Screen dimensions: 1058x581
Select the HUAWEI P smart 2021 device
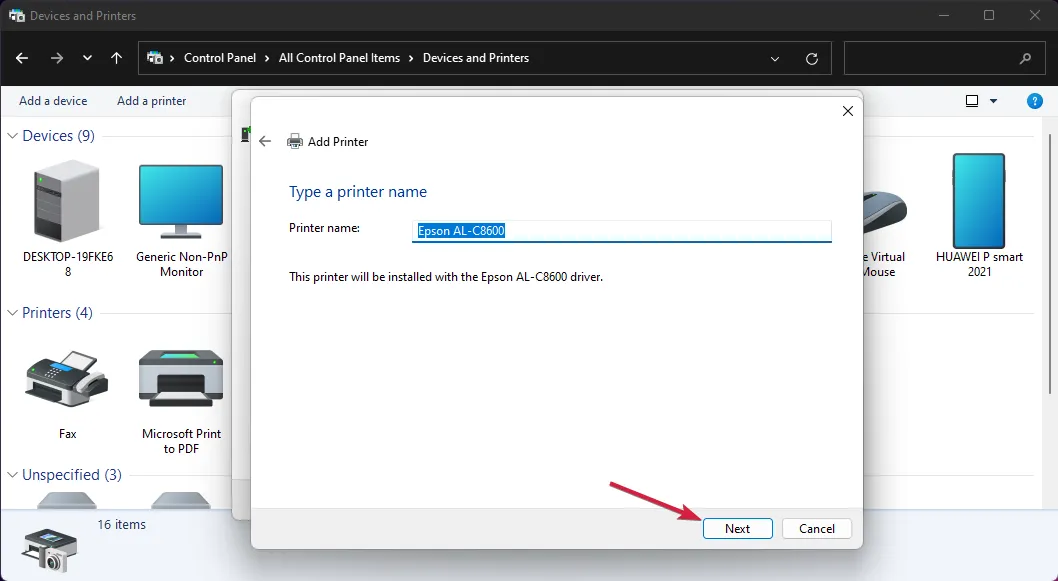pos(978,201)
